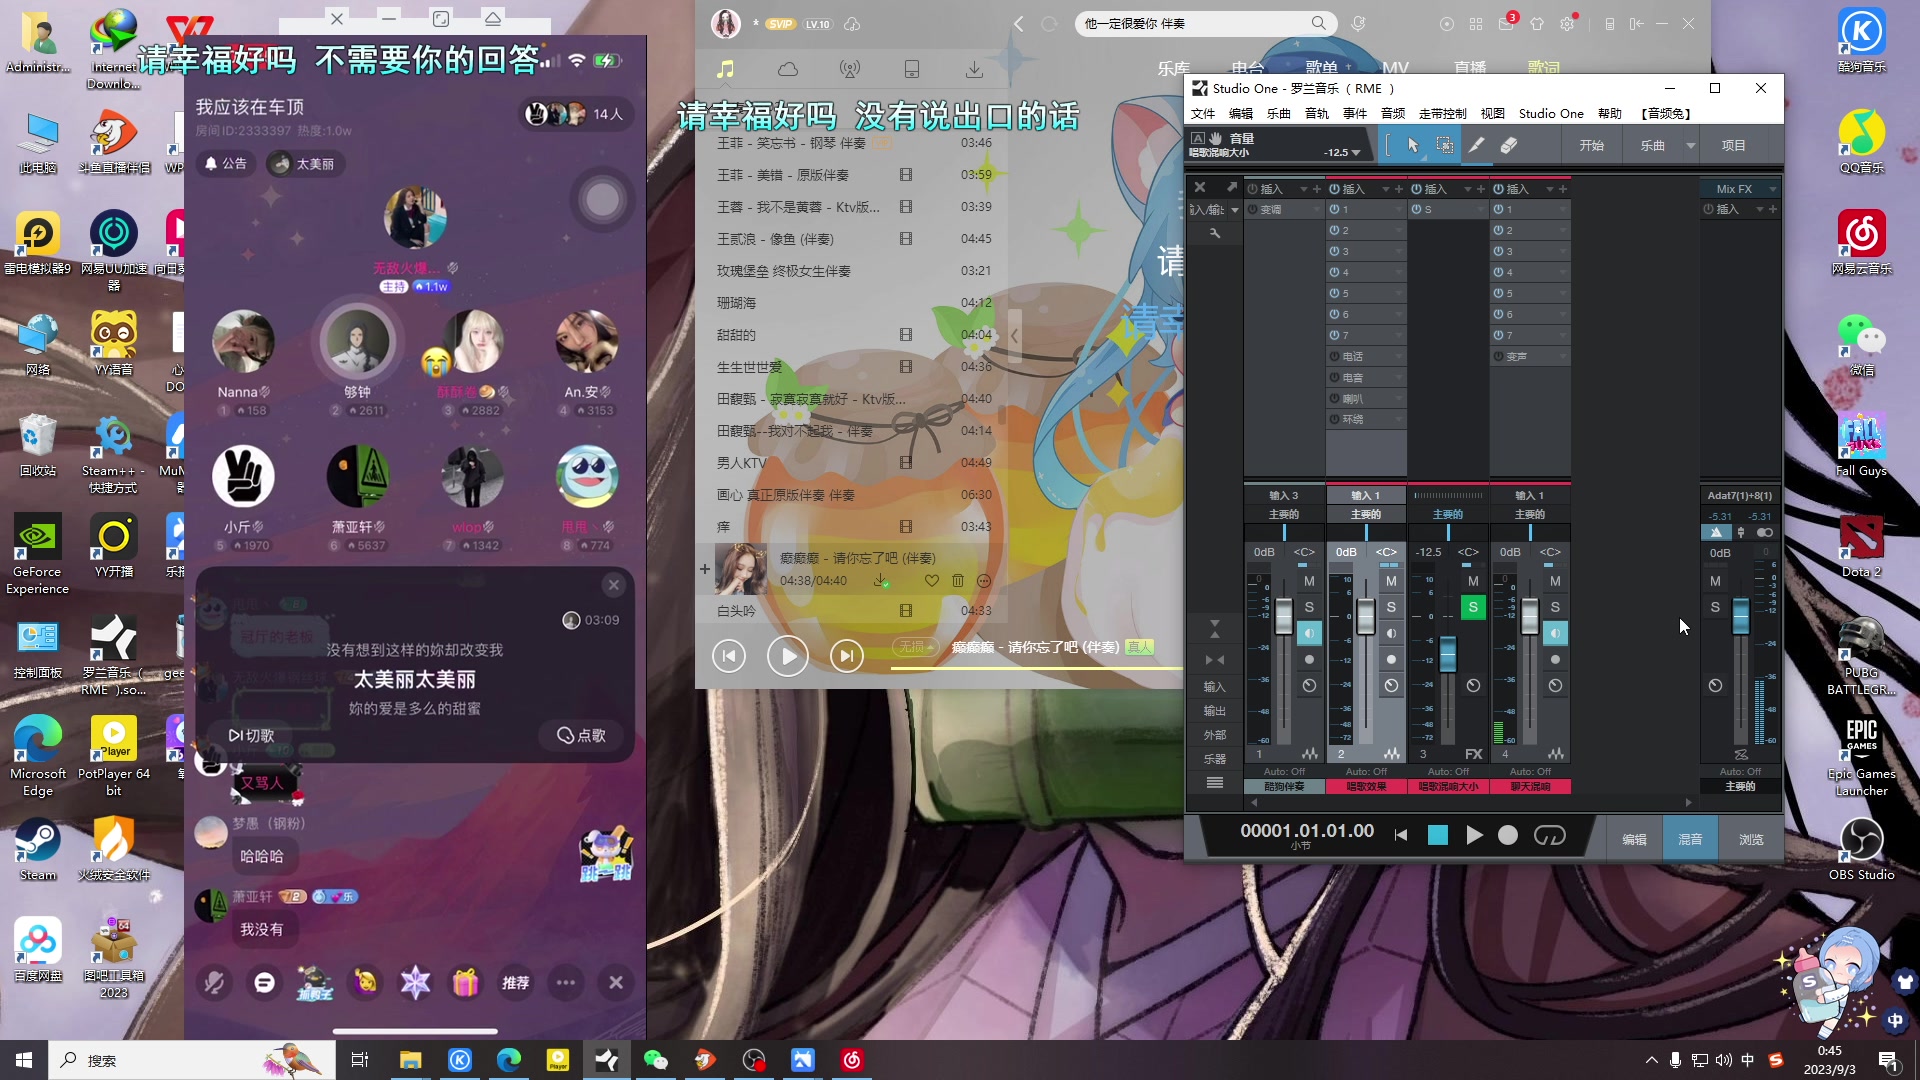Open the 乐曲 dropdown arrow in Studio One
Screen dimensions: 1920x1080
click(x=1691, y=146)
